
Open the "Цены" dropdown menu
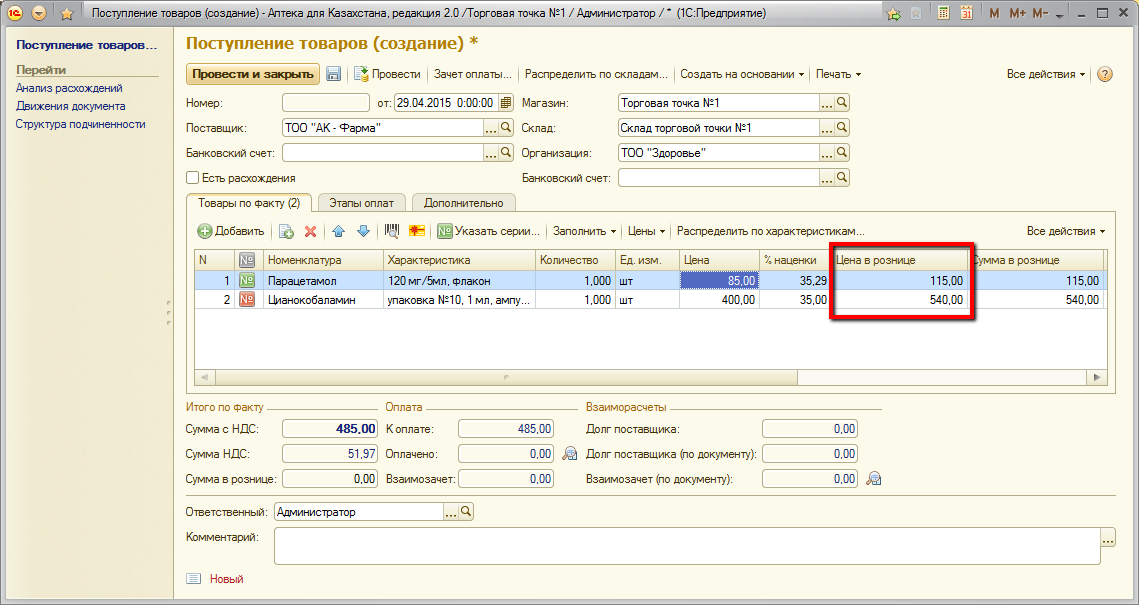[x=647, y=231]
